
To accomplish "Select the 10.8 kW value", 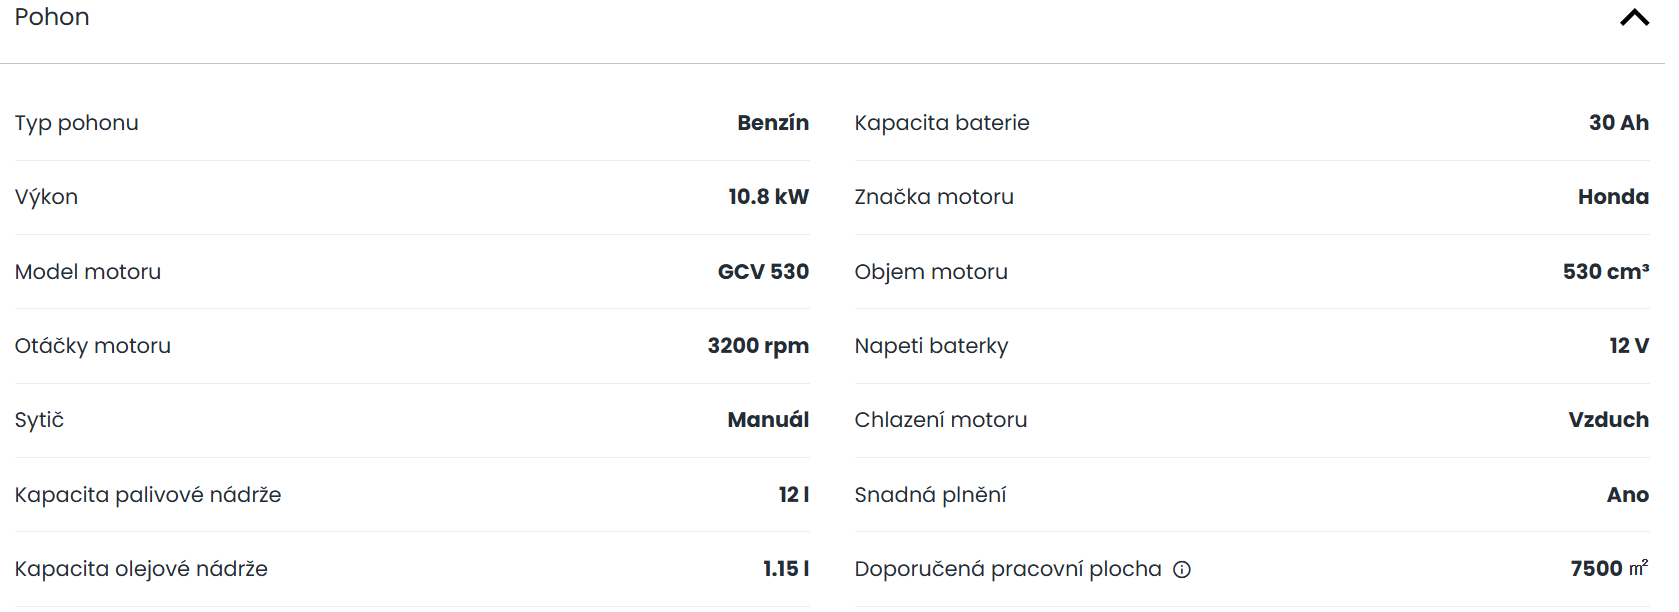I will tap(768, 197).
